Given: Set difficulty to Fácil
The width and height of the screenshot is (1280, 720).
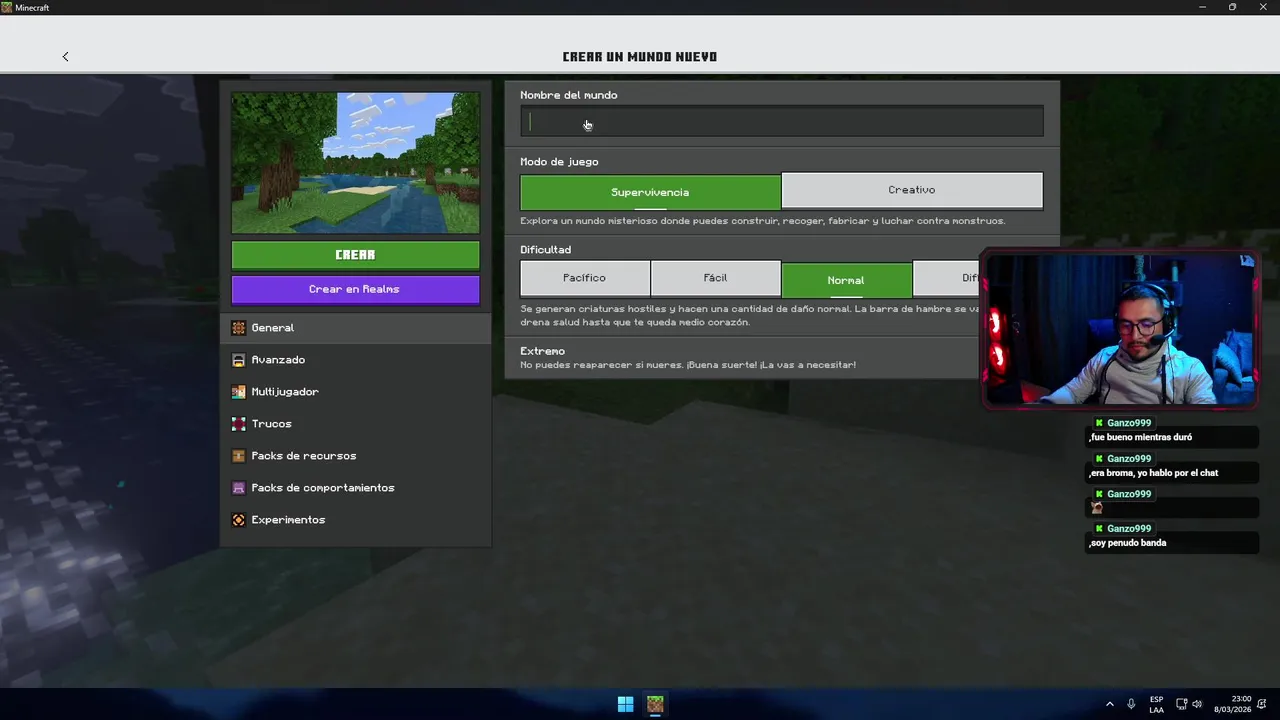Looking at the screenshot, I should click(715, 278).
